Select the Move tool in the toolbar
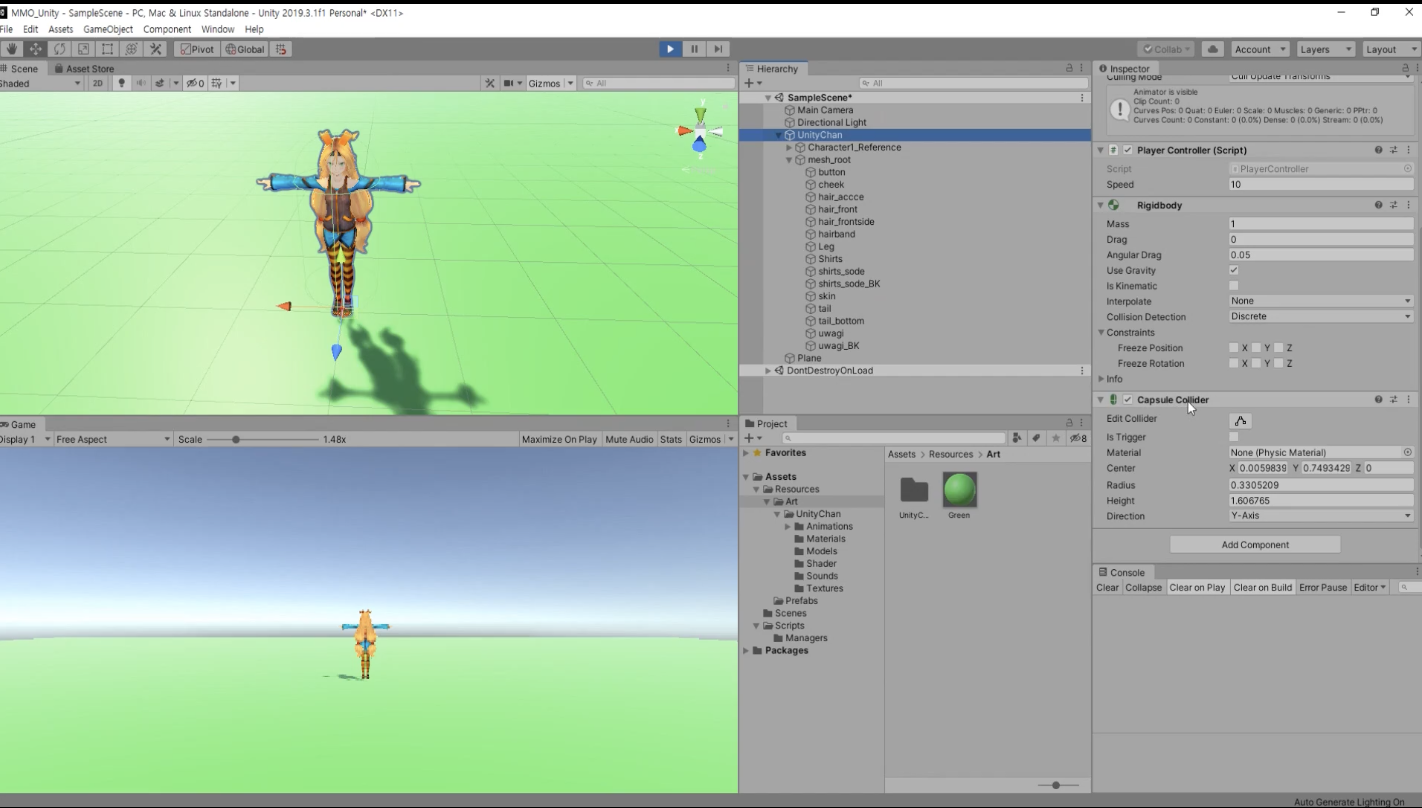The image size is (1422, 808). 35,49
